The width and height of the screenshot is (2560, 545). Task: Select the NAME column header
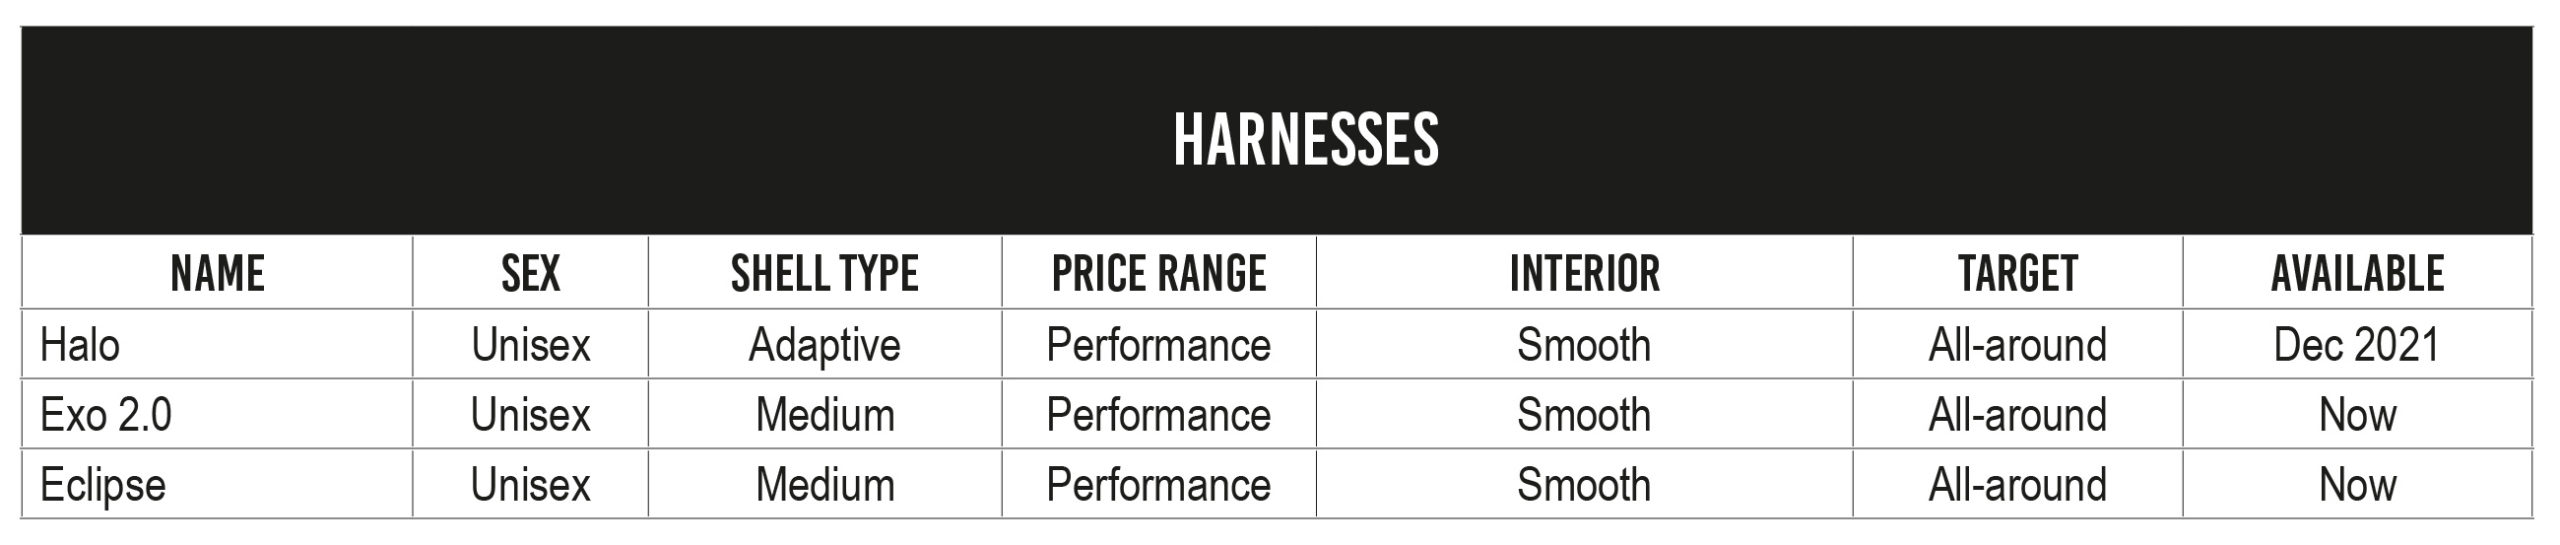point(217,274)
